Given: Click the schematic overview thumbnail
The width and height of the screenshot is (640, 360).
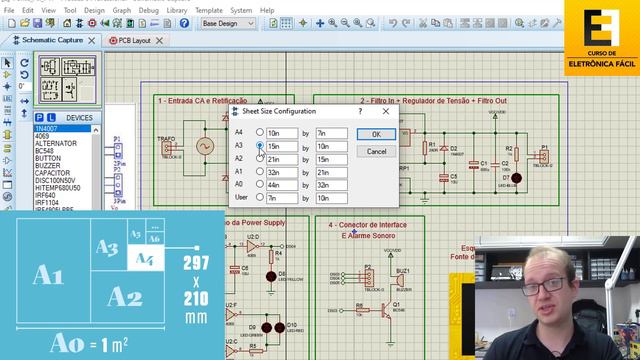Looking at the screenshot, I should click(x=68, y=79).
